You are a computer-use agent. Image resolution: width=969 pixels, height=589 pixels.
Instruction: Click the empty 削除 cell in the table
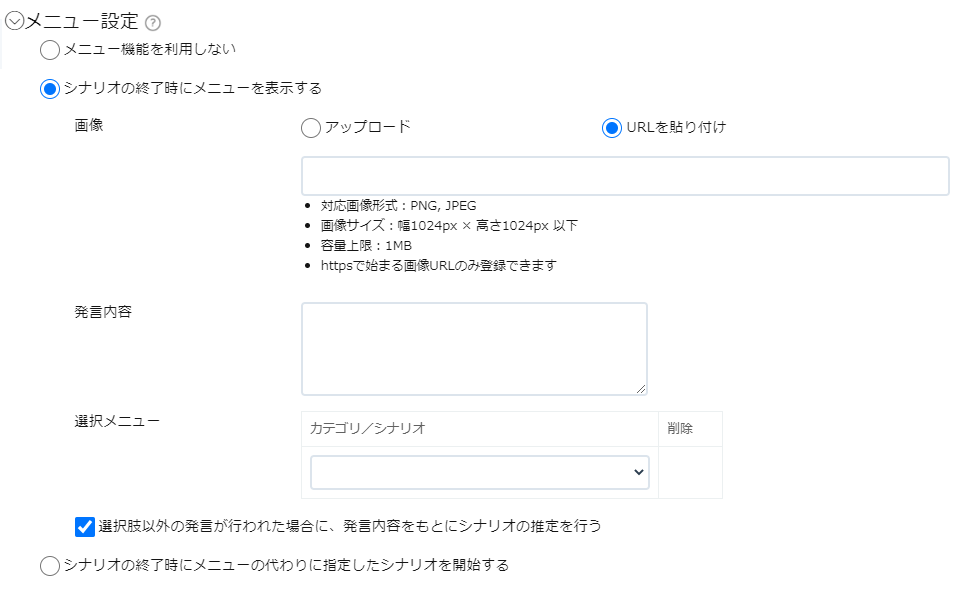tap(690, 472)
